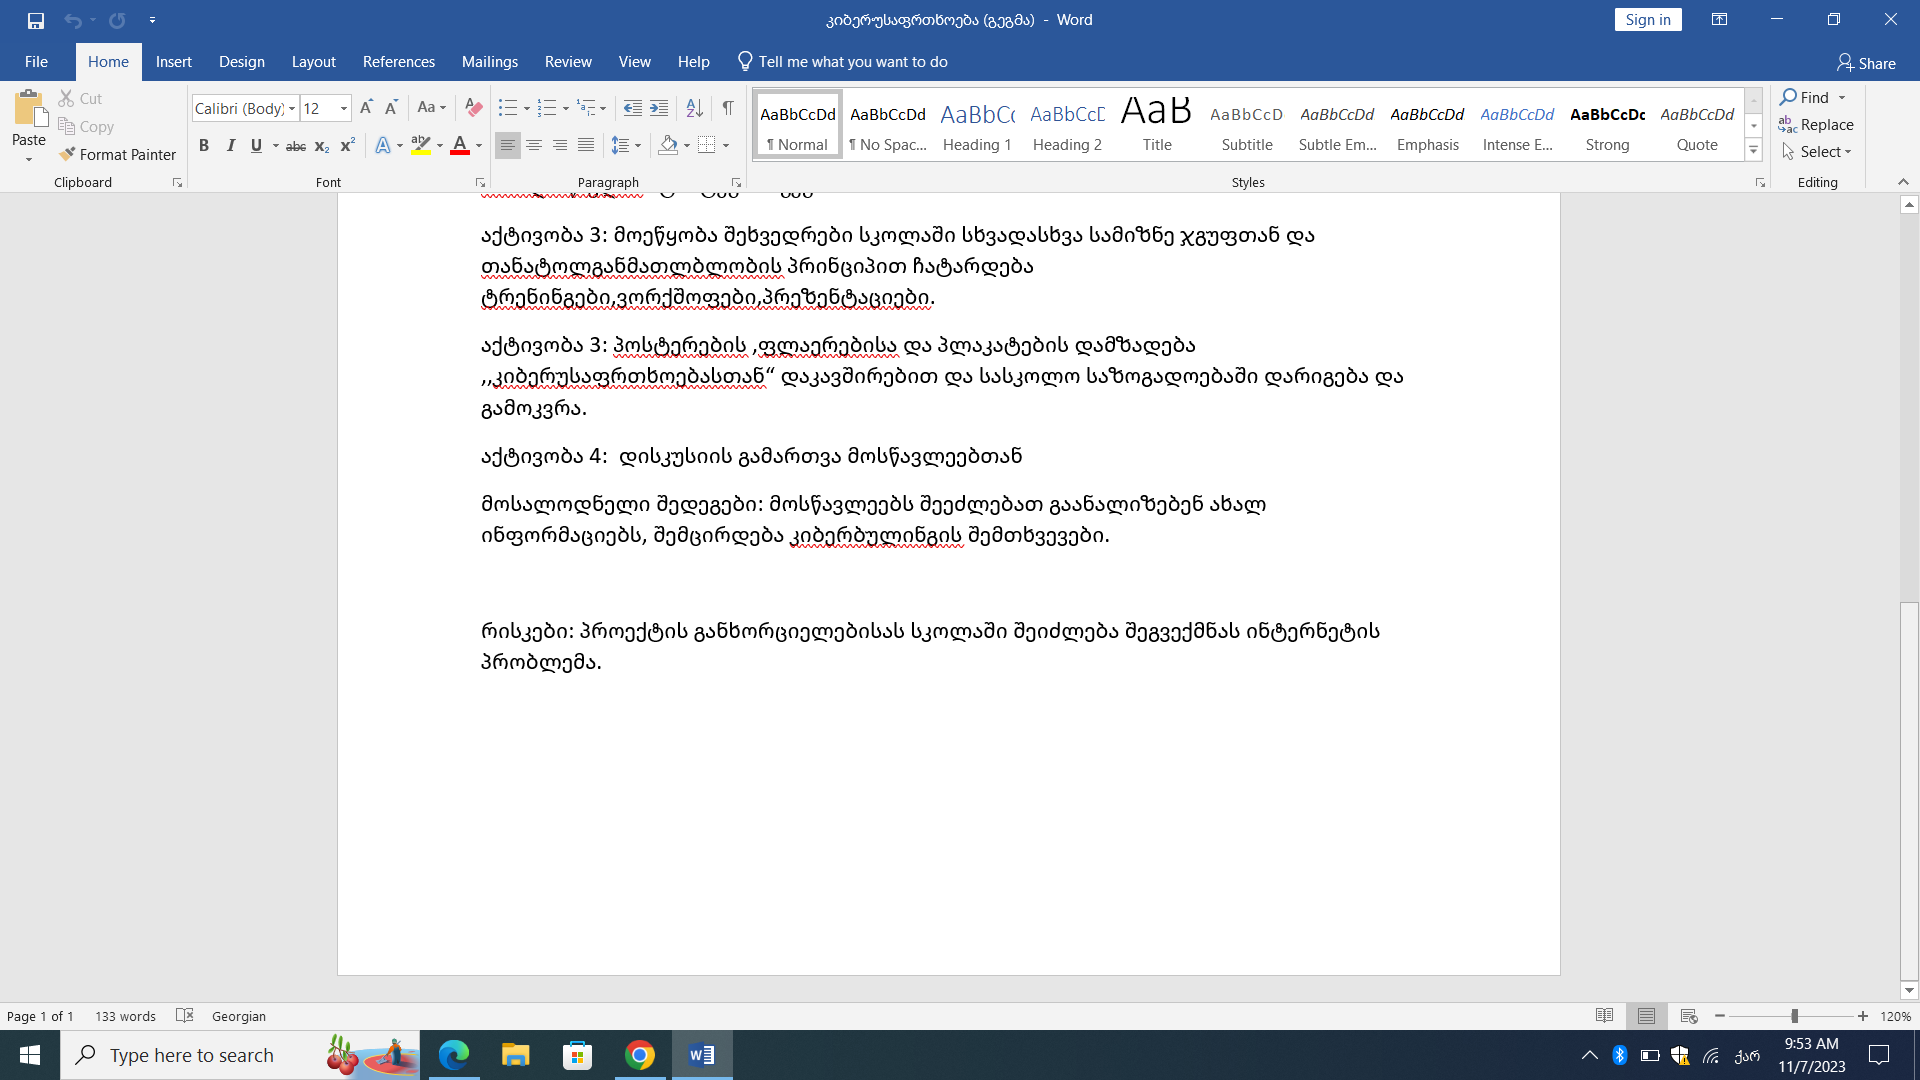Open Font dialog launcher
The image size is (1920, 1080).
(480, 183)
